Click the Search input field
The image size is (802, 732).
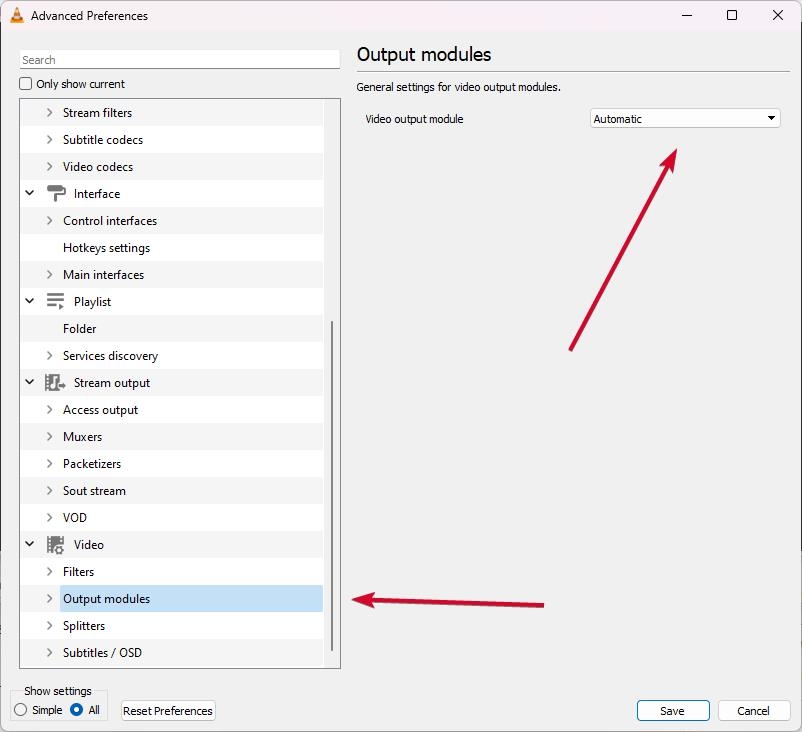[180, 60]
